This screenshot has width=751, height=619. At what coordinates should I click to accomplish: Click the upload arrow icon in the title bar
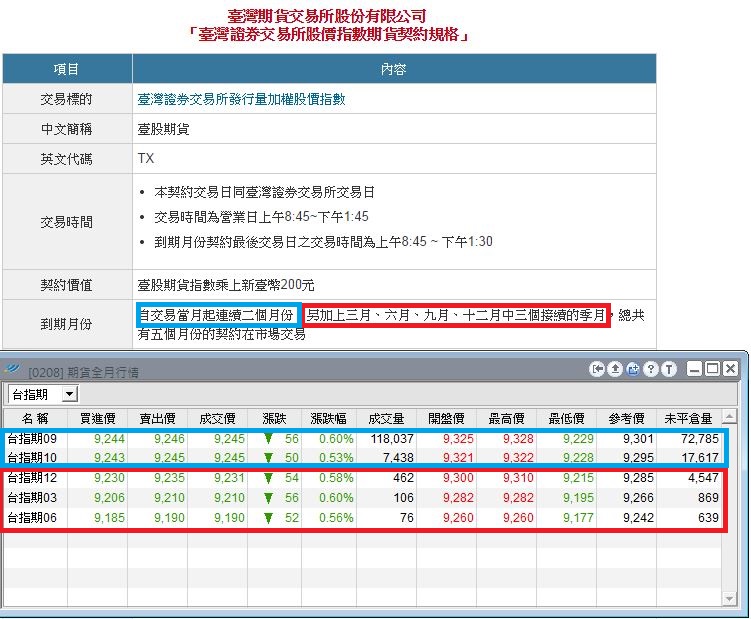[x=615, y=369]
